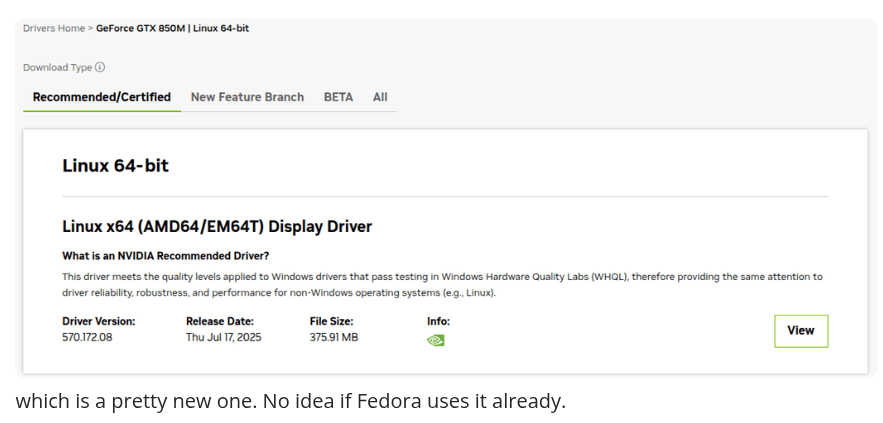Click the View driver button

tap(801, 331)
